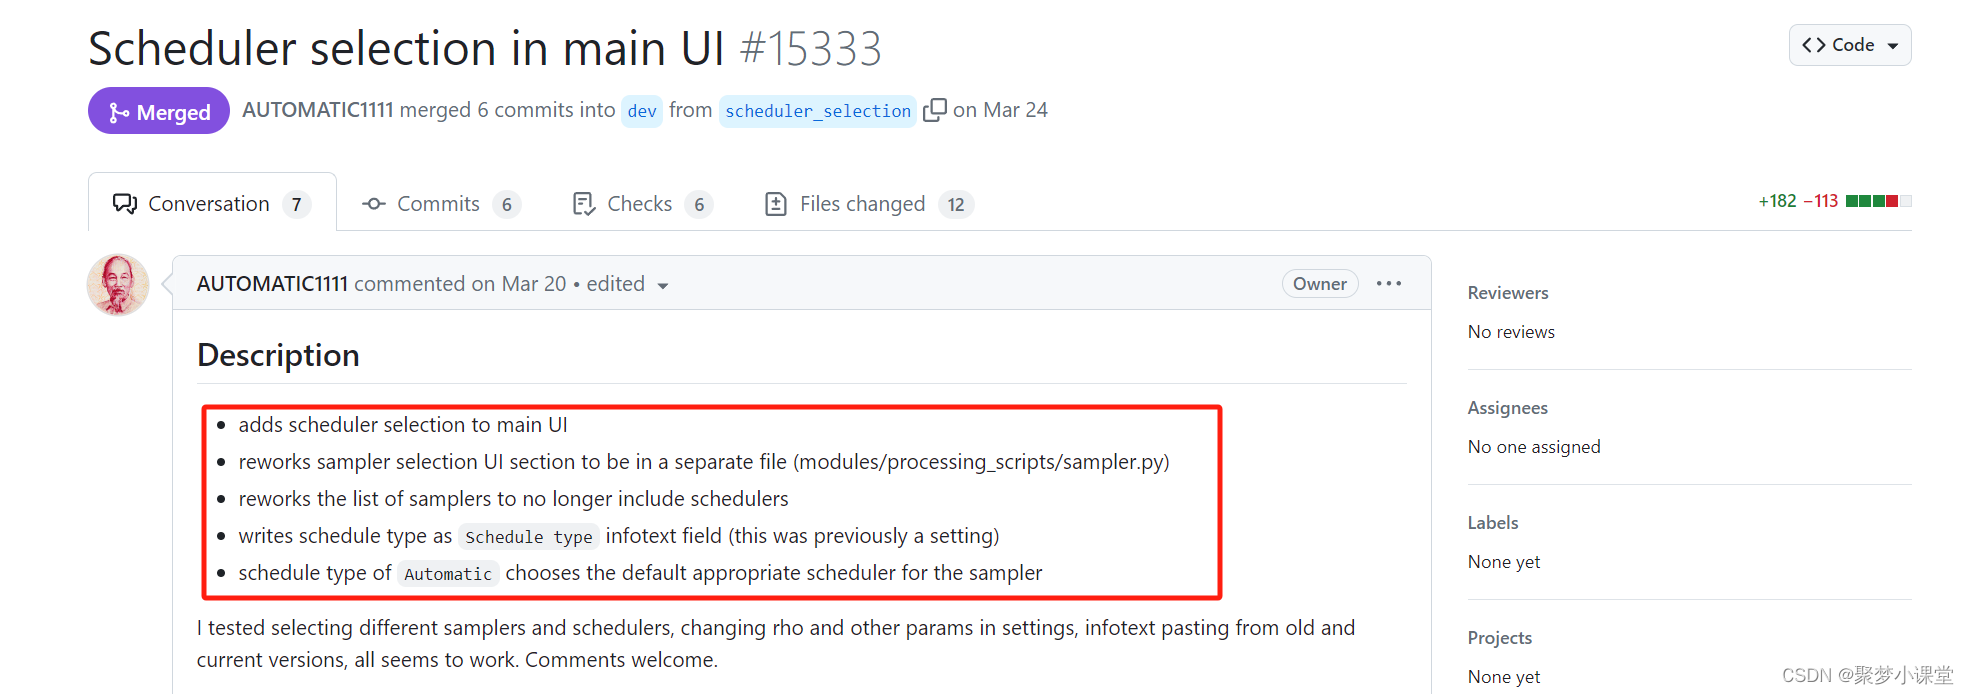Click the AUTOMATIC1111 profile avatar

pyautogui.click(x=118, y=285)
